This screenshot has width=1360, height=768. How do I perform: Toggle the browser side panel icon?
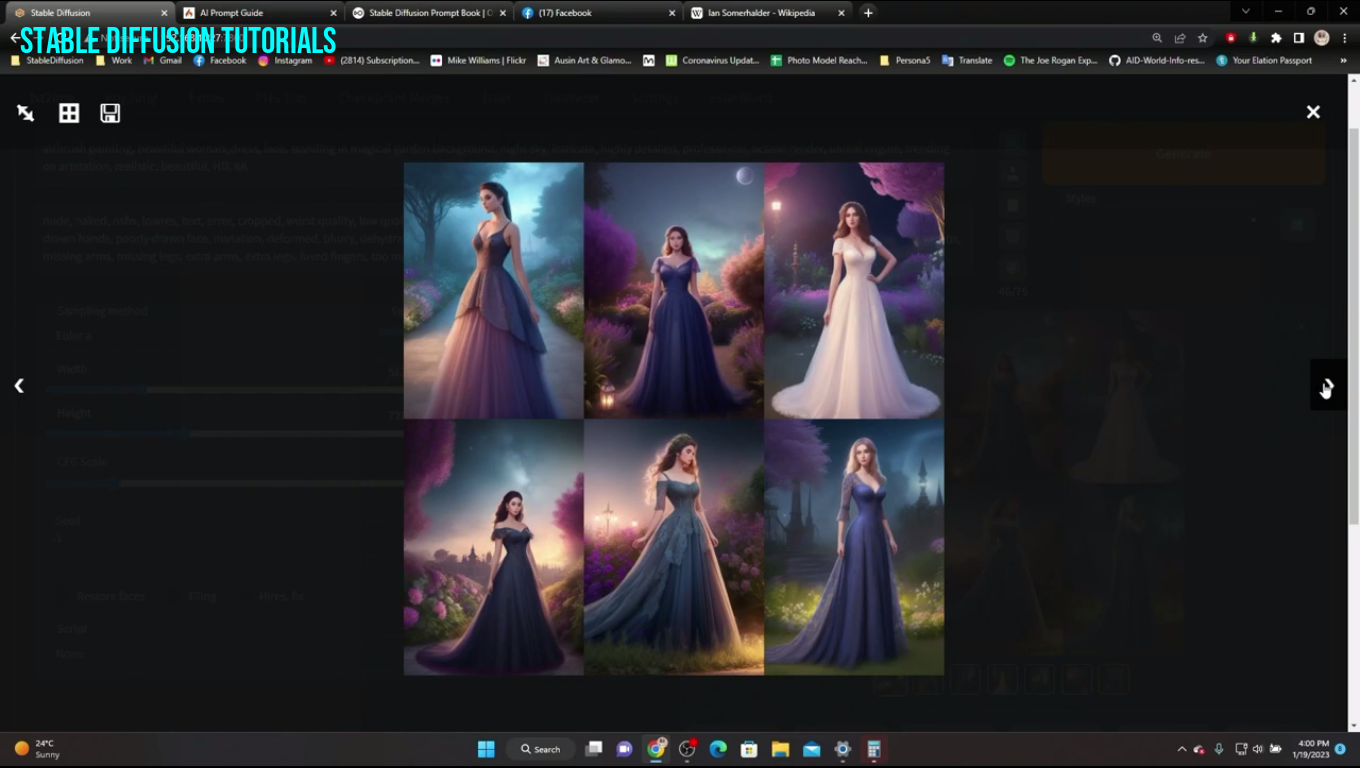click(x=1298, y=38)
